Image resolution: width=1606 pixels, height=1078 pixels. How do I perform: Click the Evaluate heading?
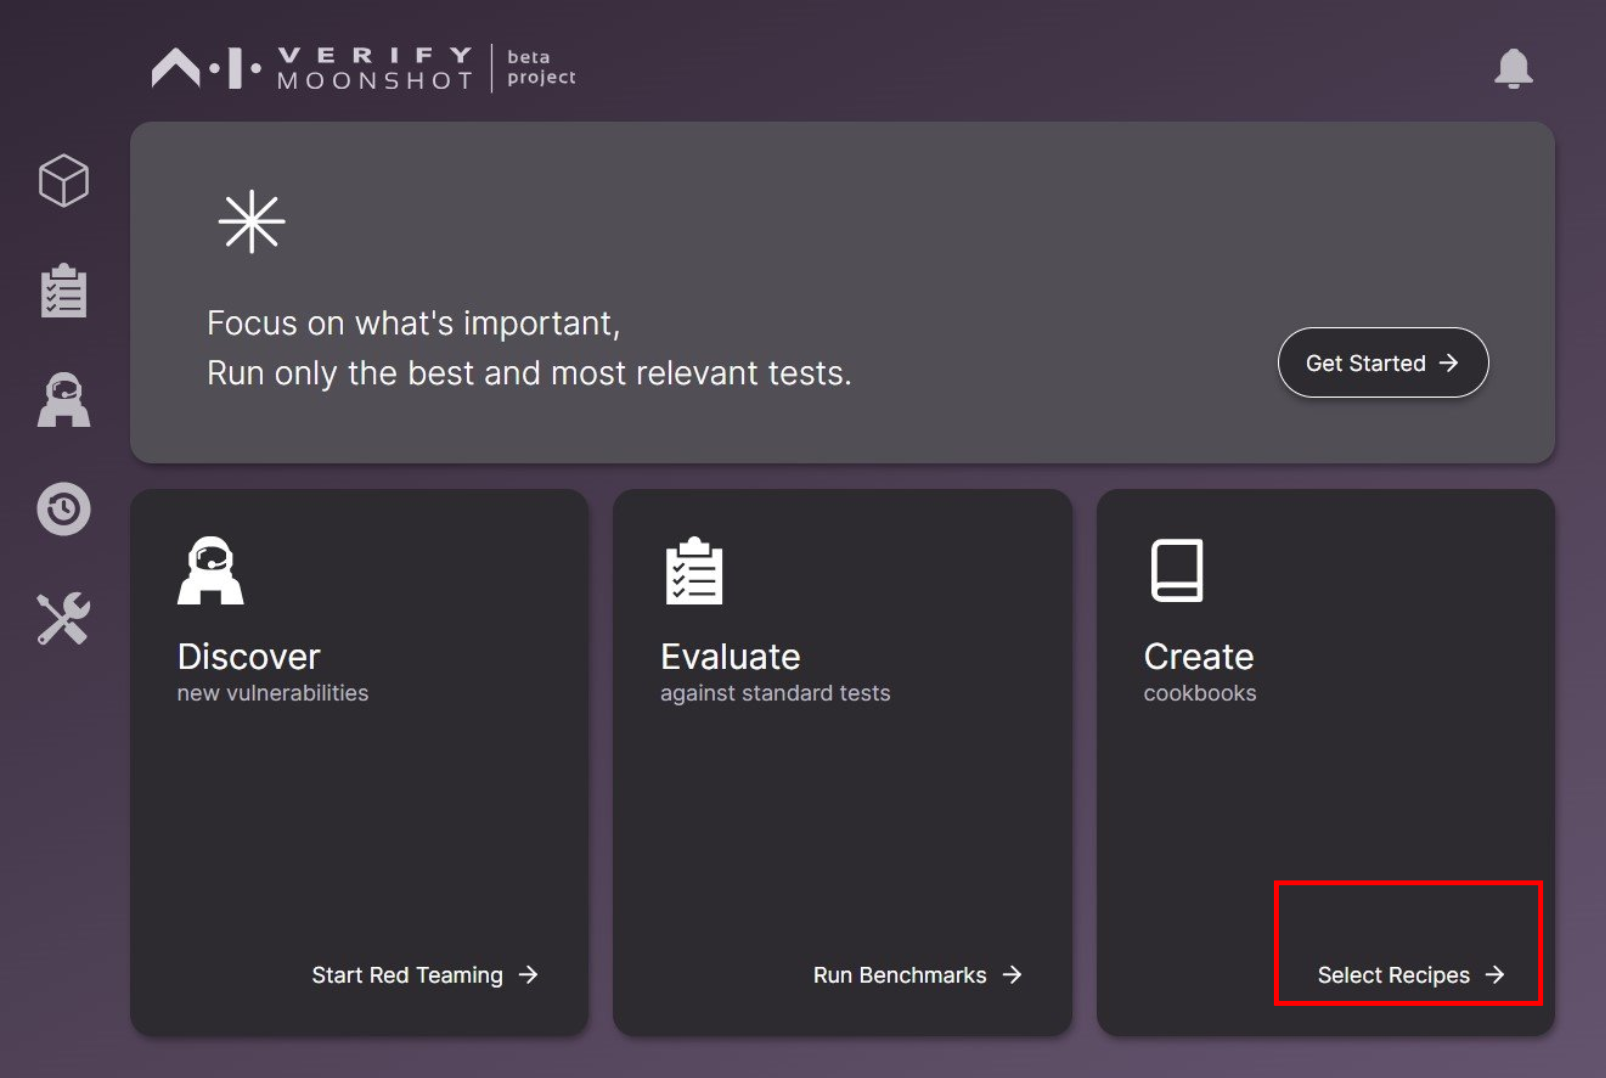pyautogui.click(x=730, y=657)
